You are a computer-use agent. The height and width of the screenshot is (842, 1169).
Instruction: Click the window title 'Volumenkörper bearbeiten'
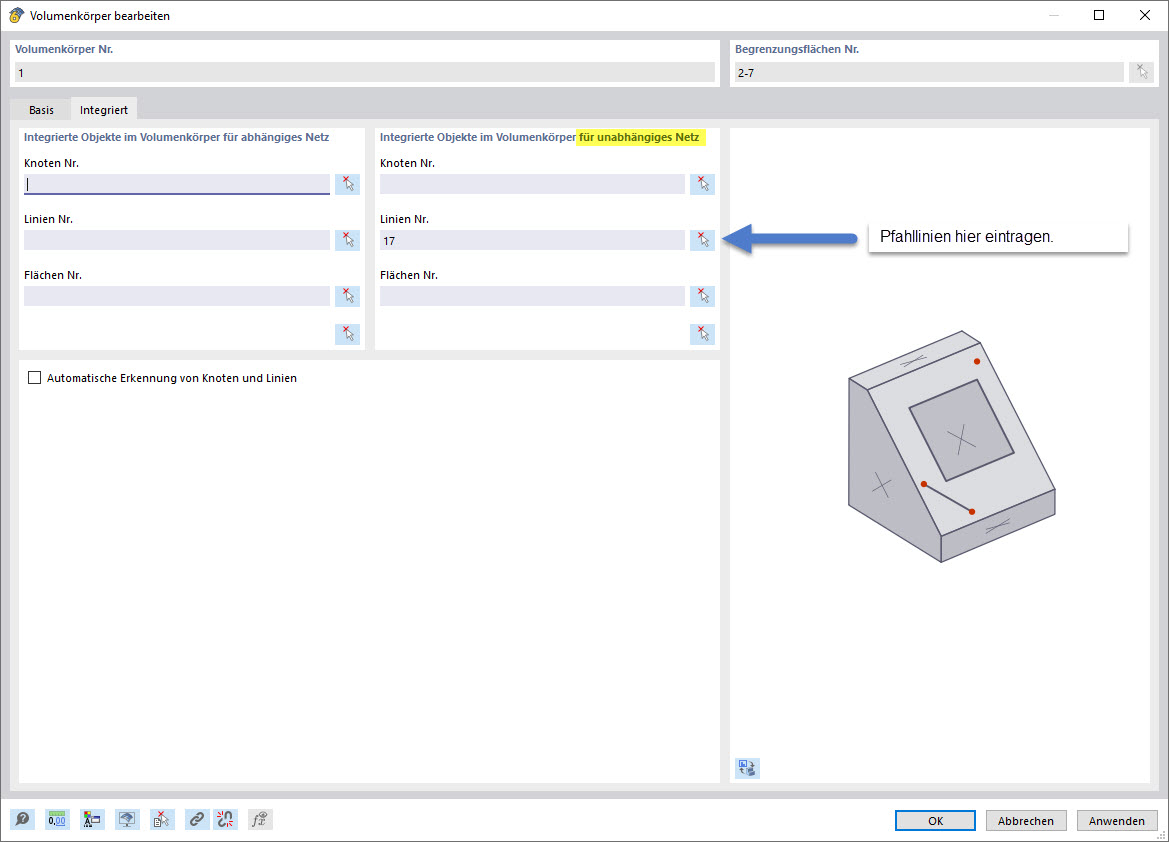coord(100,16)
